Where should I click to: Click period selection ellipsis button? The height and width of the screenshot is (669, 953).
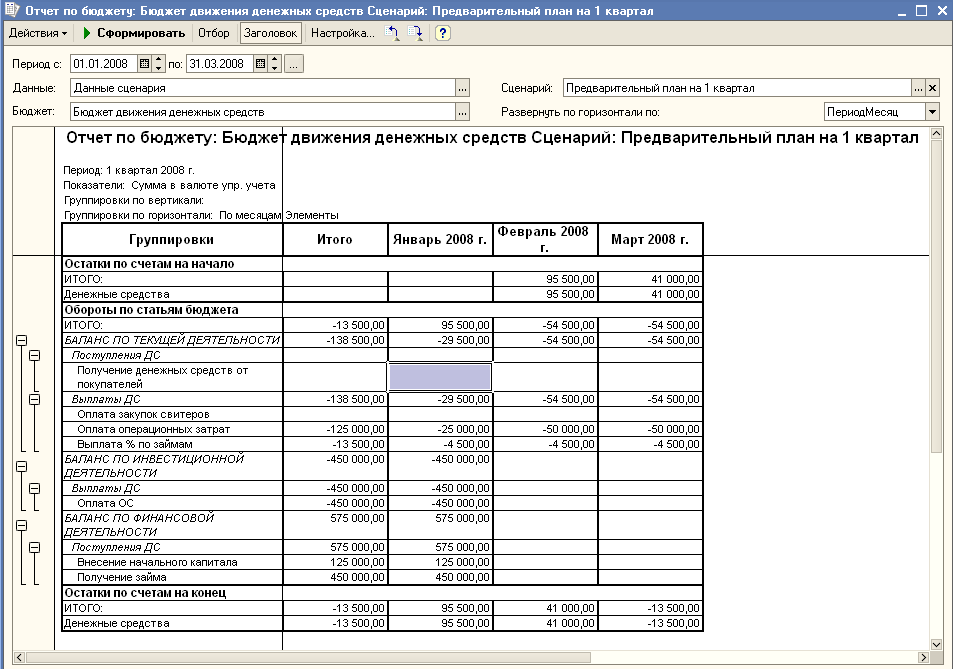(294, 64)
